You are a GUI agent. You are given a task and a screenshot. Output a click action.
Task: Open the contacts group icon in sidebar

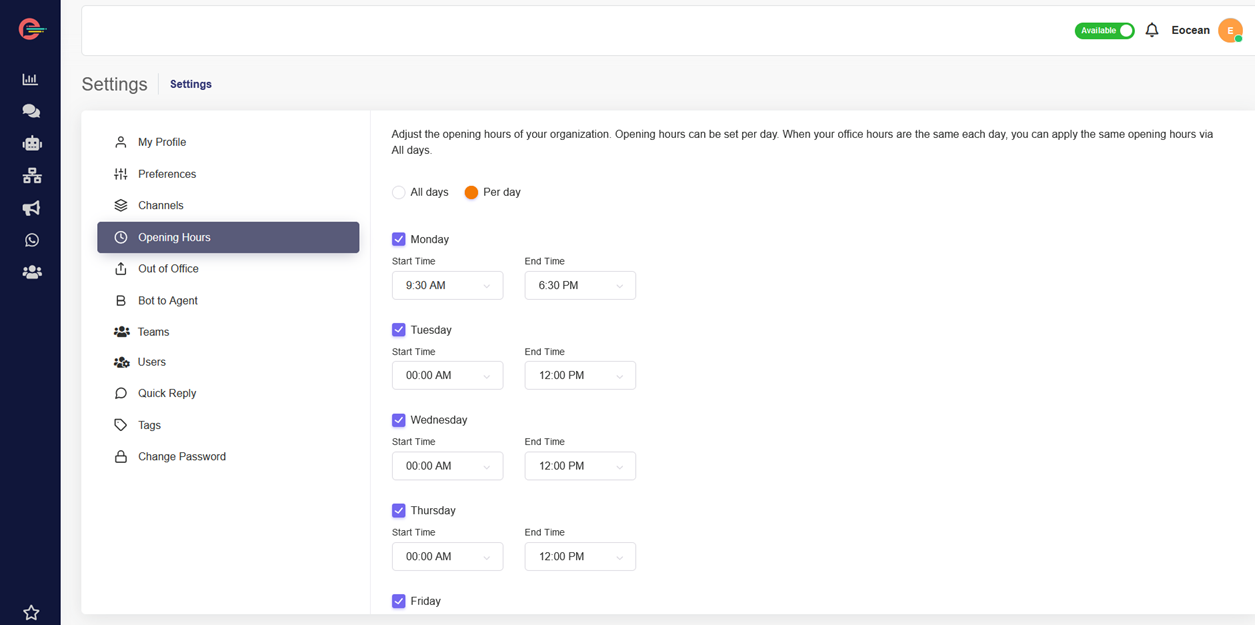(x=32, y=272)
